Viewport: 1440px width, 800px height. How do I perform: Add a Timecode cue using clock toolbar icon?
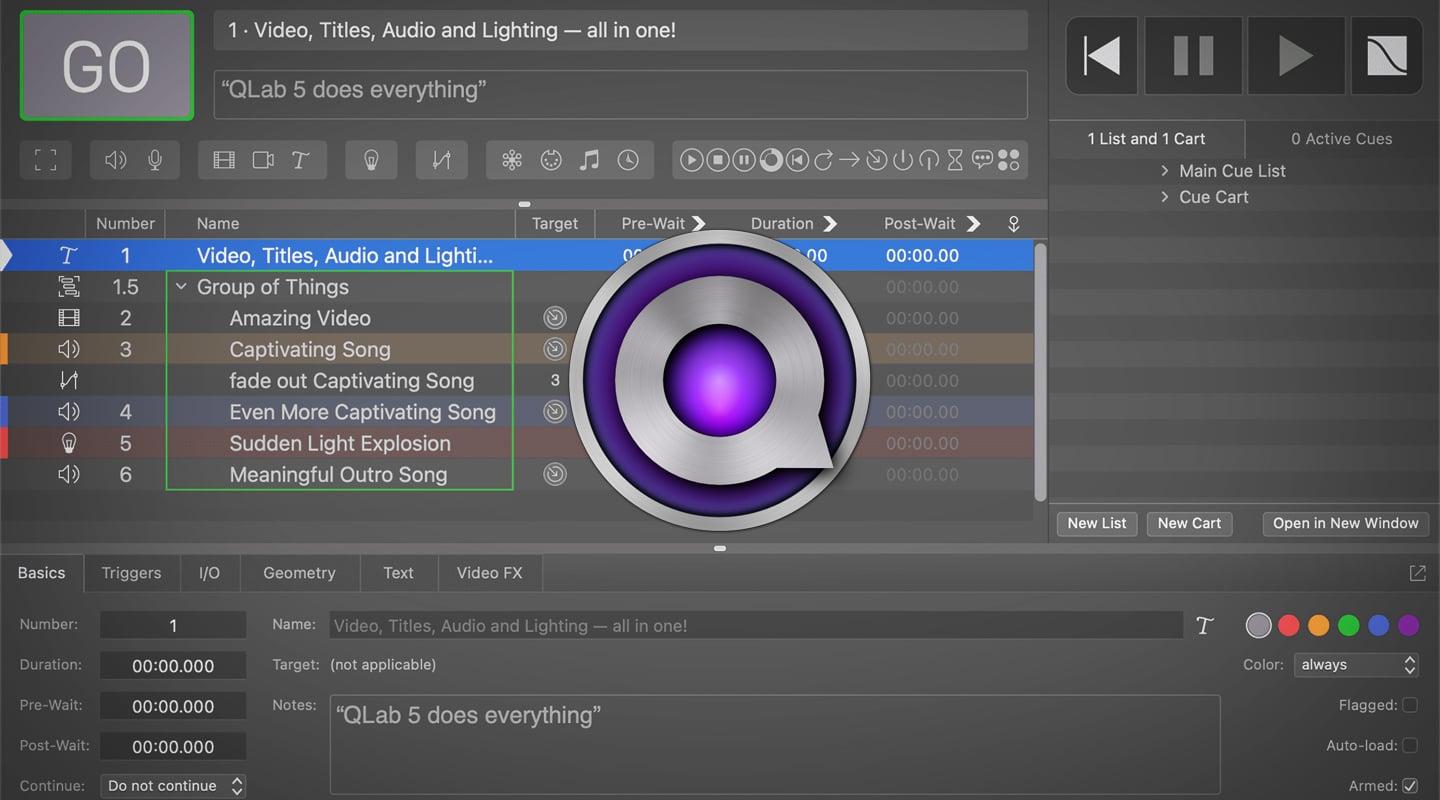point(628,160)
